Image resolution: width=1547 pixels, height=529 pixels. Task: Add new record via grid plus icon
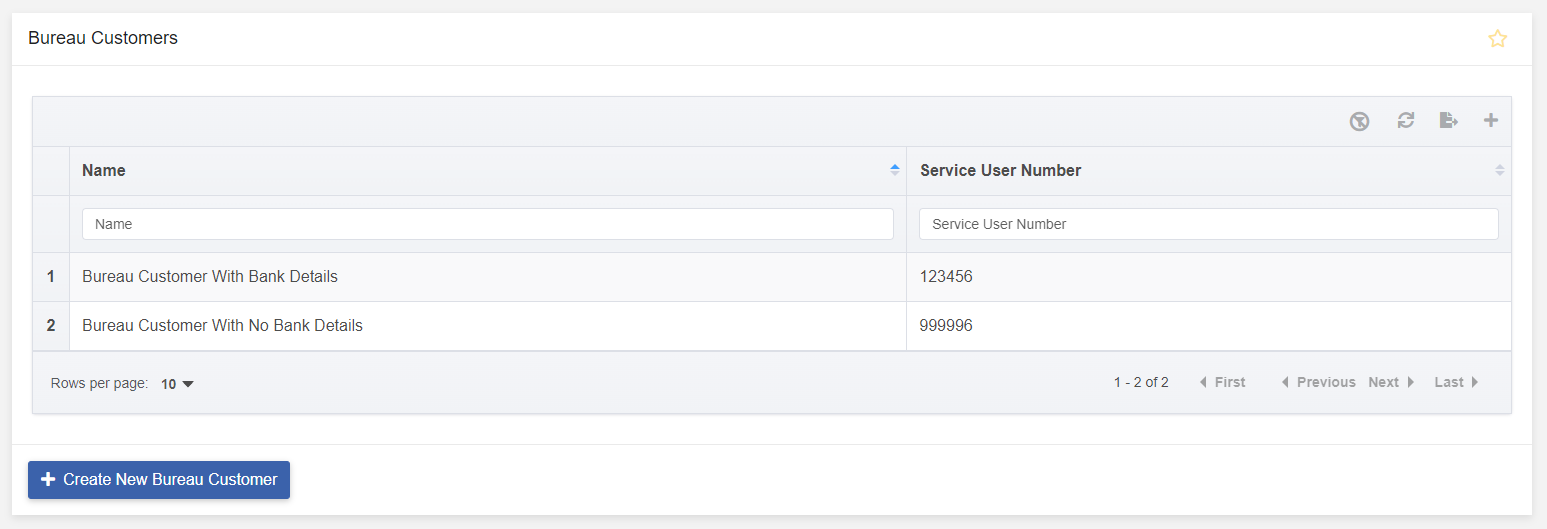pos(1491,120)
